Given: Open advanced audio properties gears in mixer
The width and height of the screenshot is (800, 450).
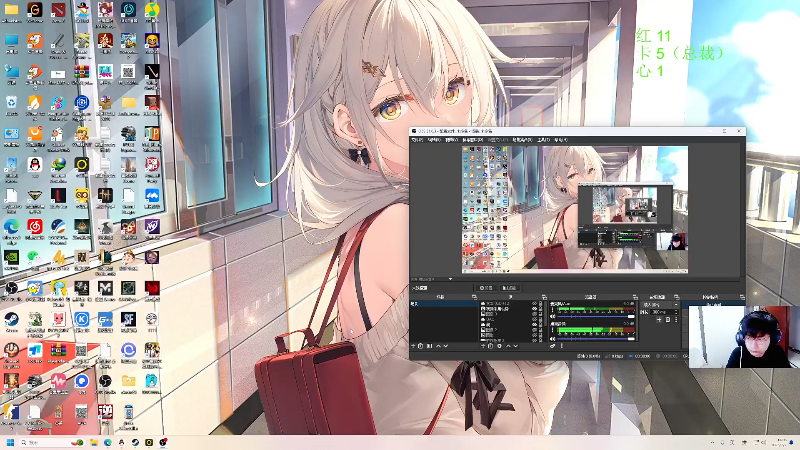Looking at the screenshot, I should (x=553, y=346).
